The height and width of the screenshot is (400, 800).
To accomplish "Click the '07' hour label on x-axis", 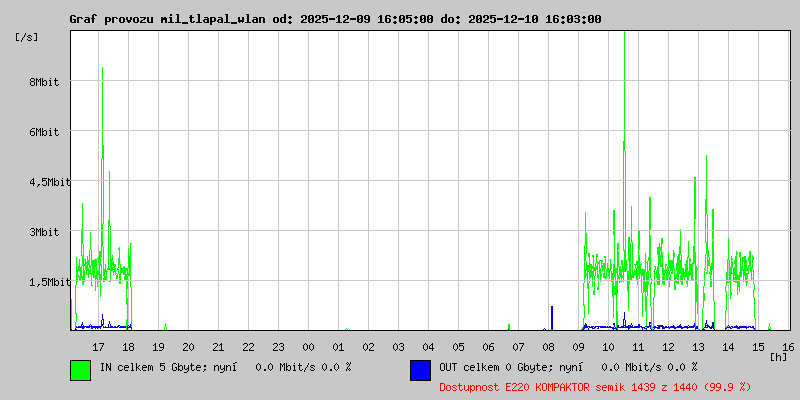I will pos(518,347).
